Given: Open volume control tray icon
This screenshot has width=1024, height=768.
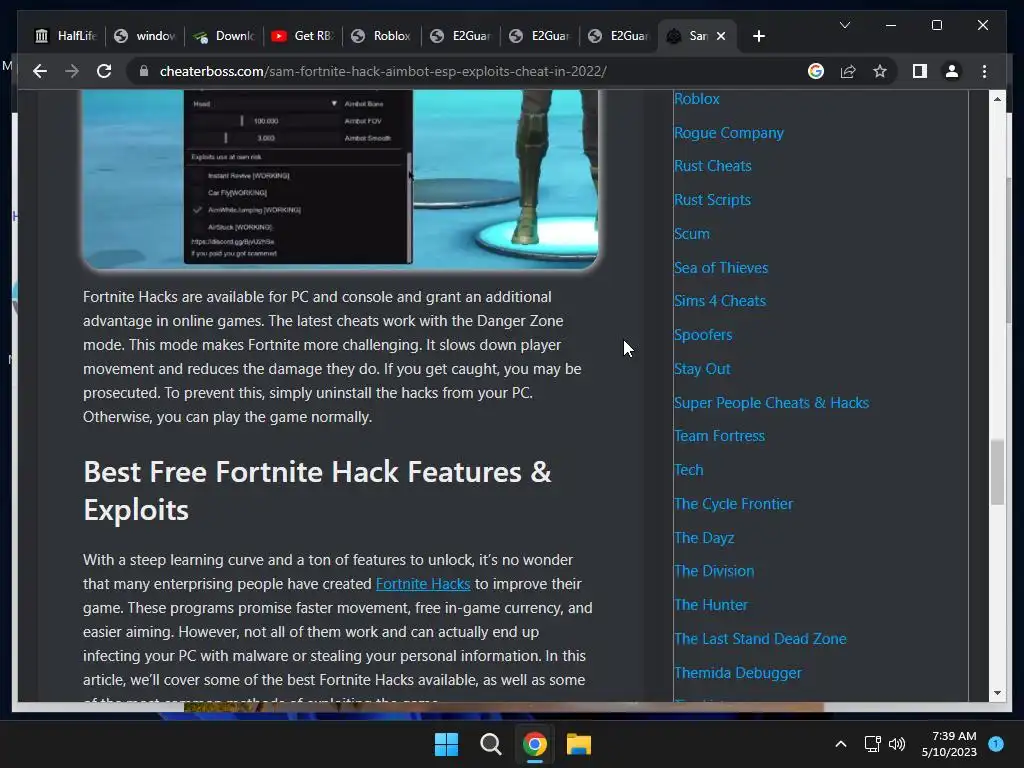Looking at the screenshot, I should pos(897,744).
